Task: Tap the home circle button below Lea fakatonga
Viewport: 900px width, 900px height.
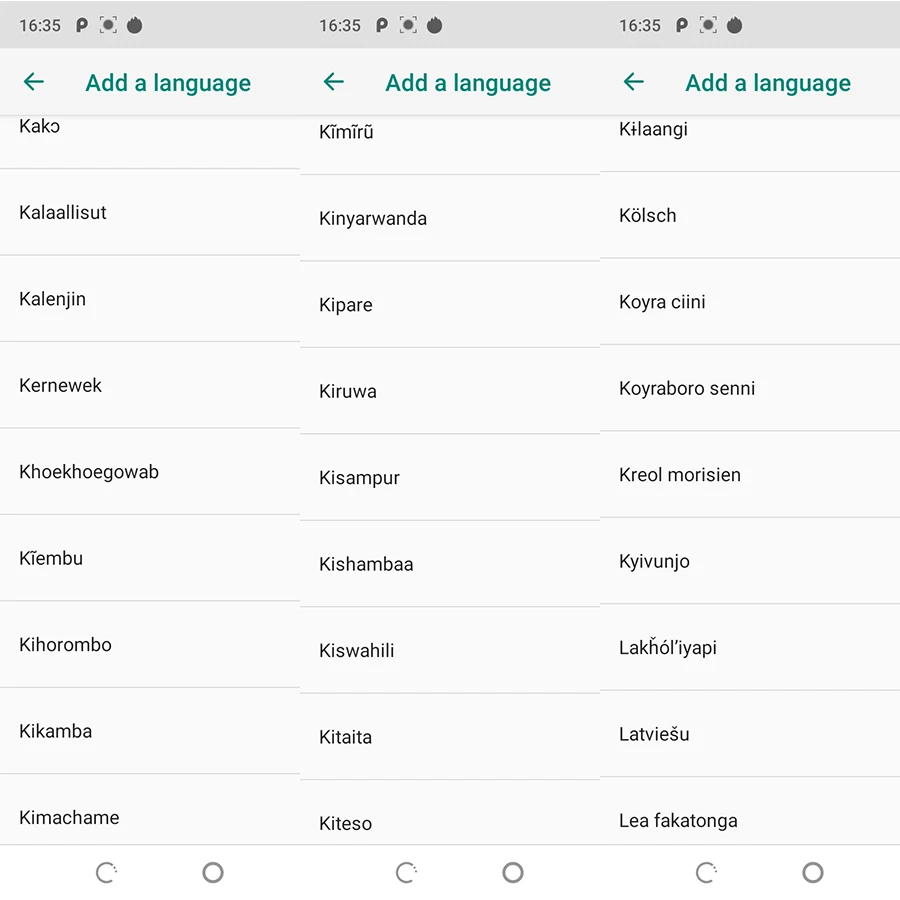Action: [813, 872]
